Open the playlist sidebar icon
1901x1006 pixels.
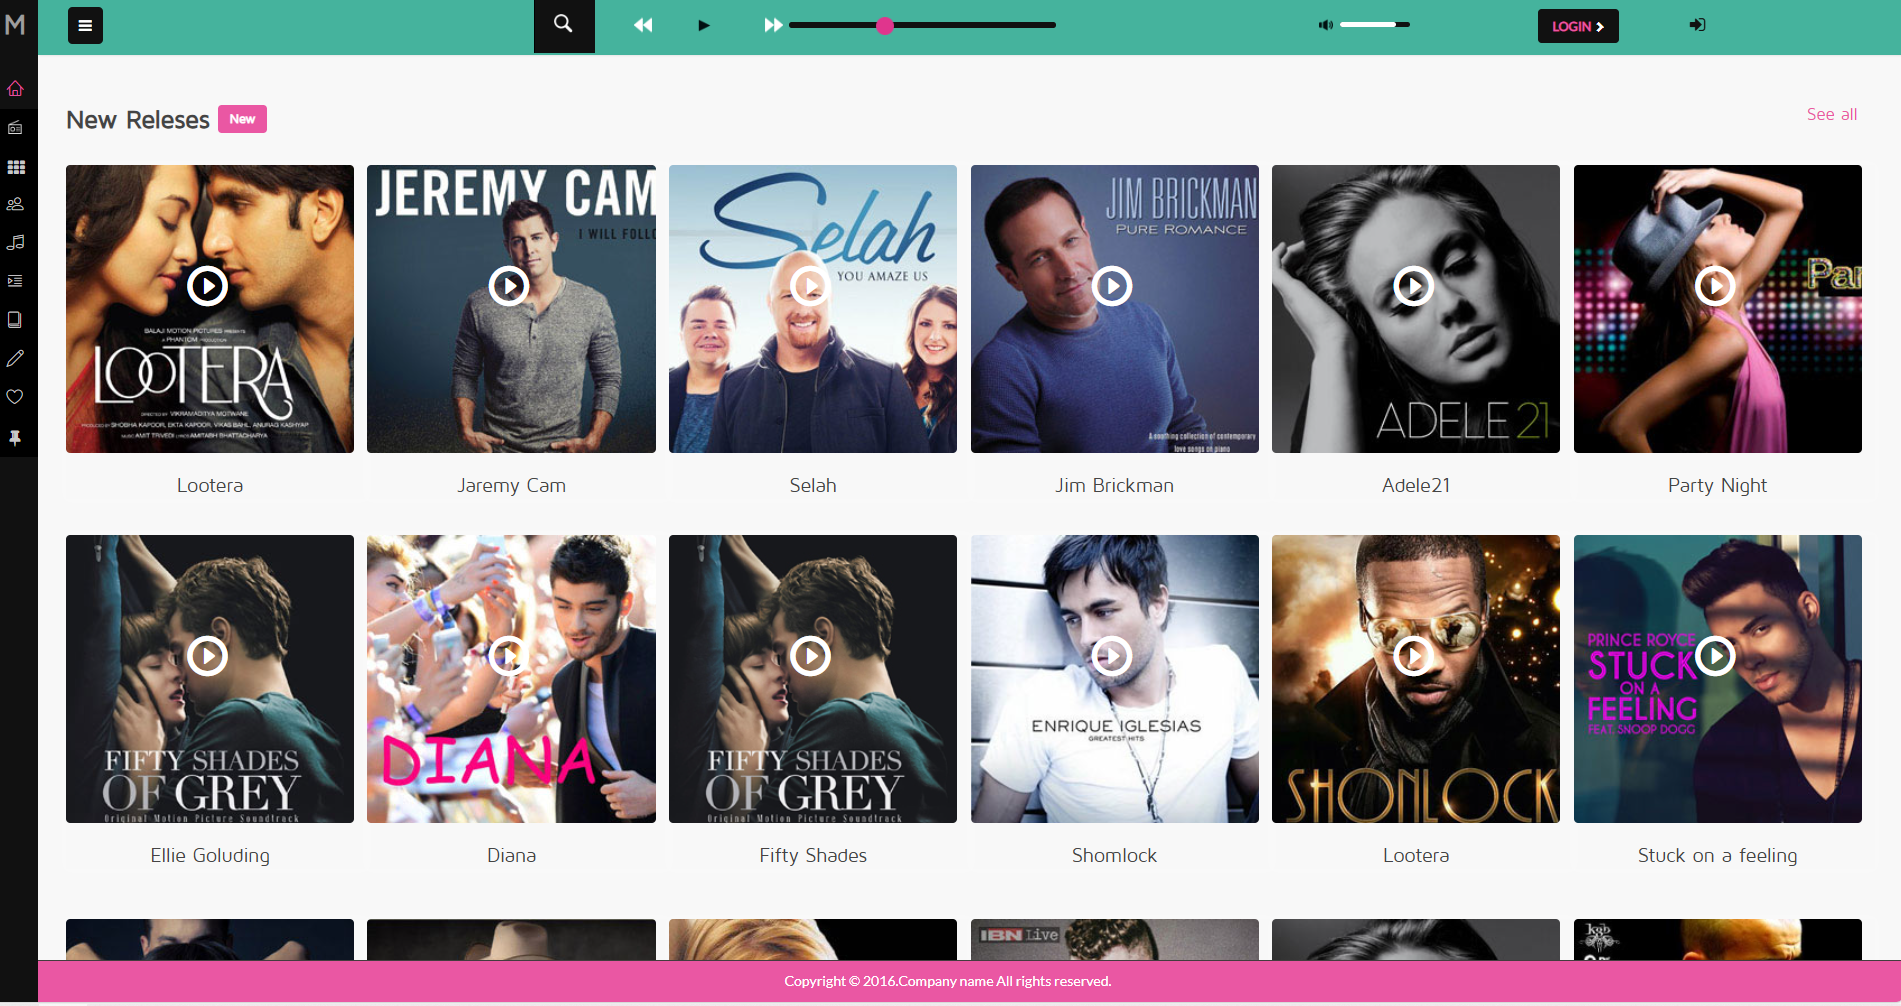15,281
